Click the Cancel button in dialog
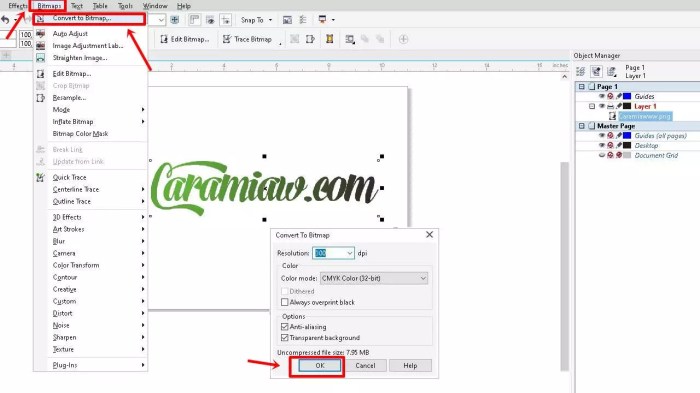This screenshot has height=393, width=700. coord(365,366)
